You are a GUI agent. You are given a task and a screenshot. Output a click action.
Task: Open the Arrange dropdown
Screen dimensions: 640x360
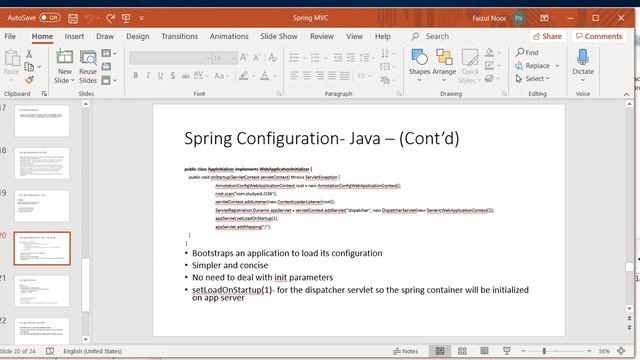click(444, 65)
